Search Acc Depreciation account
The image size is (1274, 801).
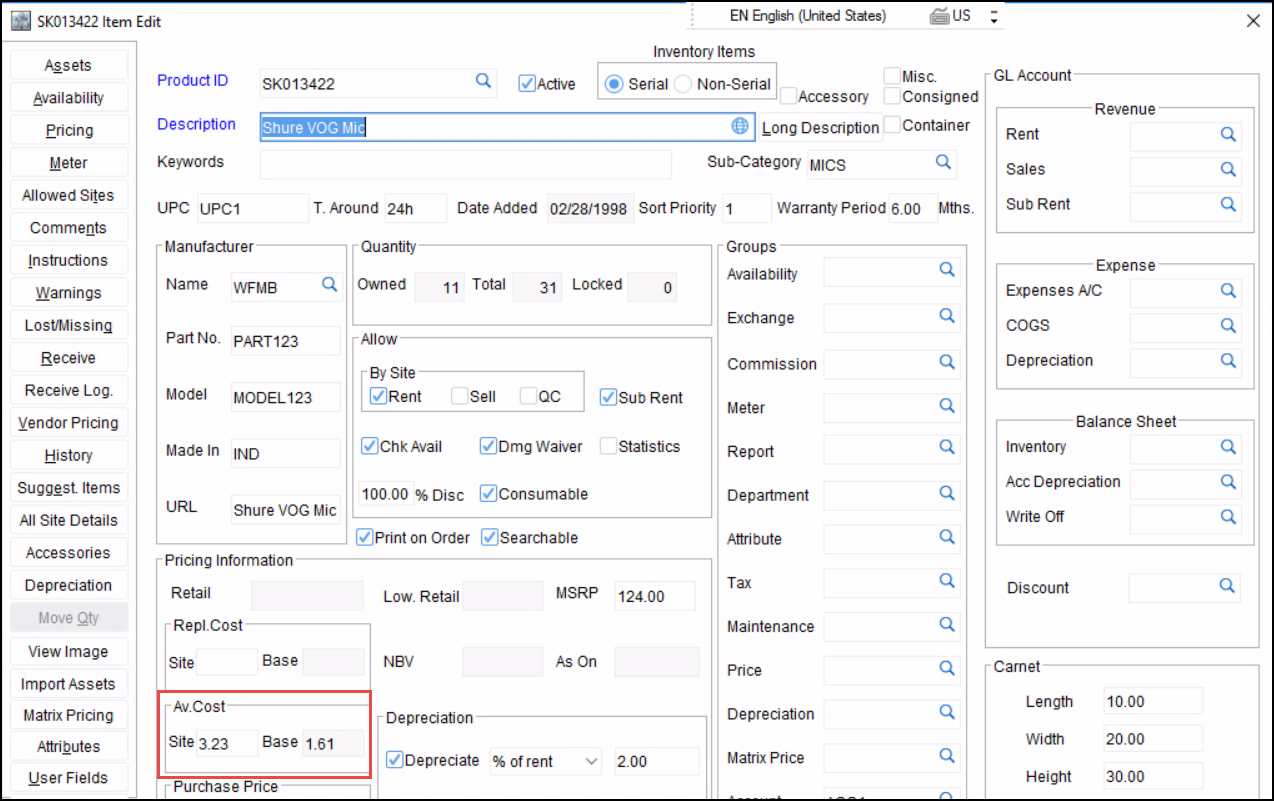click(x=1228, y=482)
